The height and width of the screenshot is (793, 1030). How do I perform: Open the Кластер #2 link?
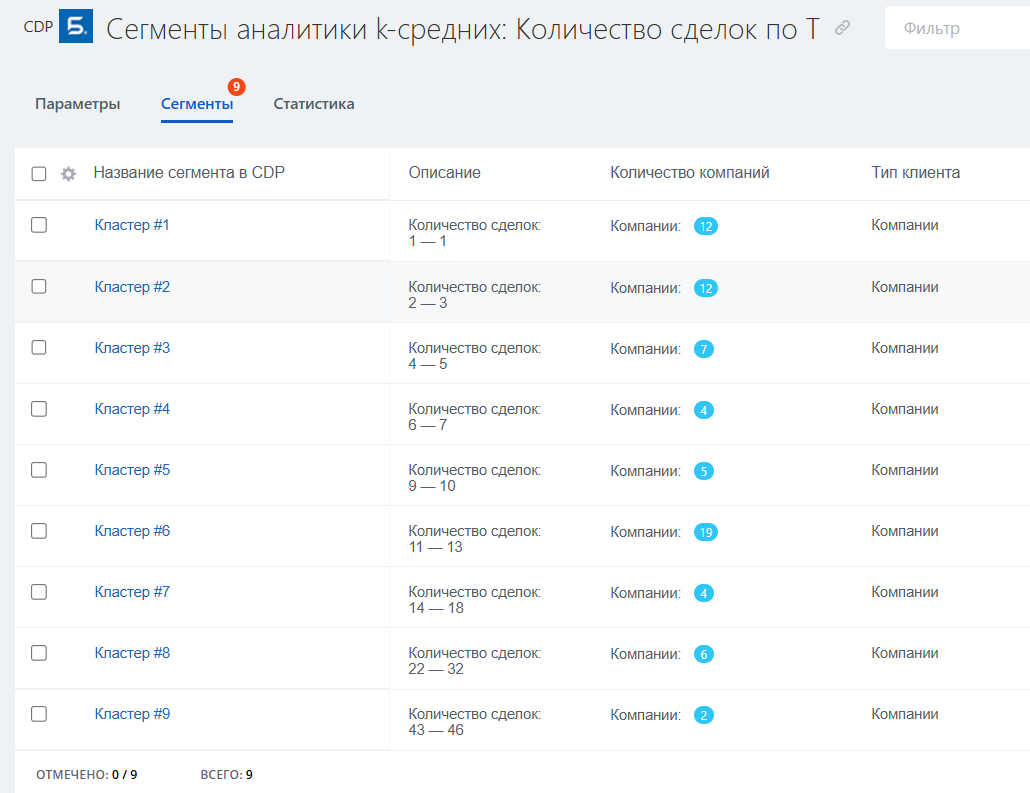coord(132,286)
